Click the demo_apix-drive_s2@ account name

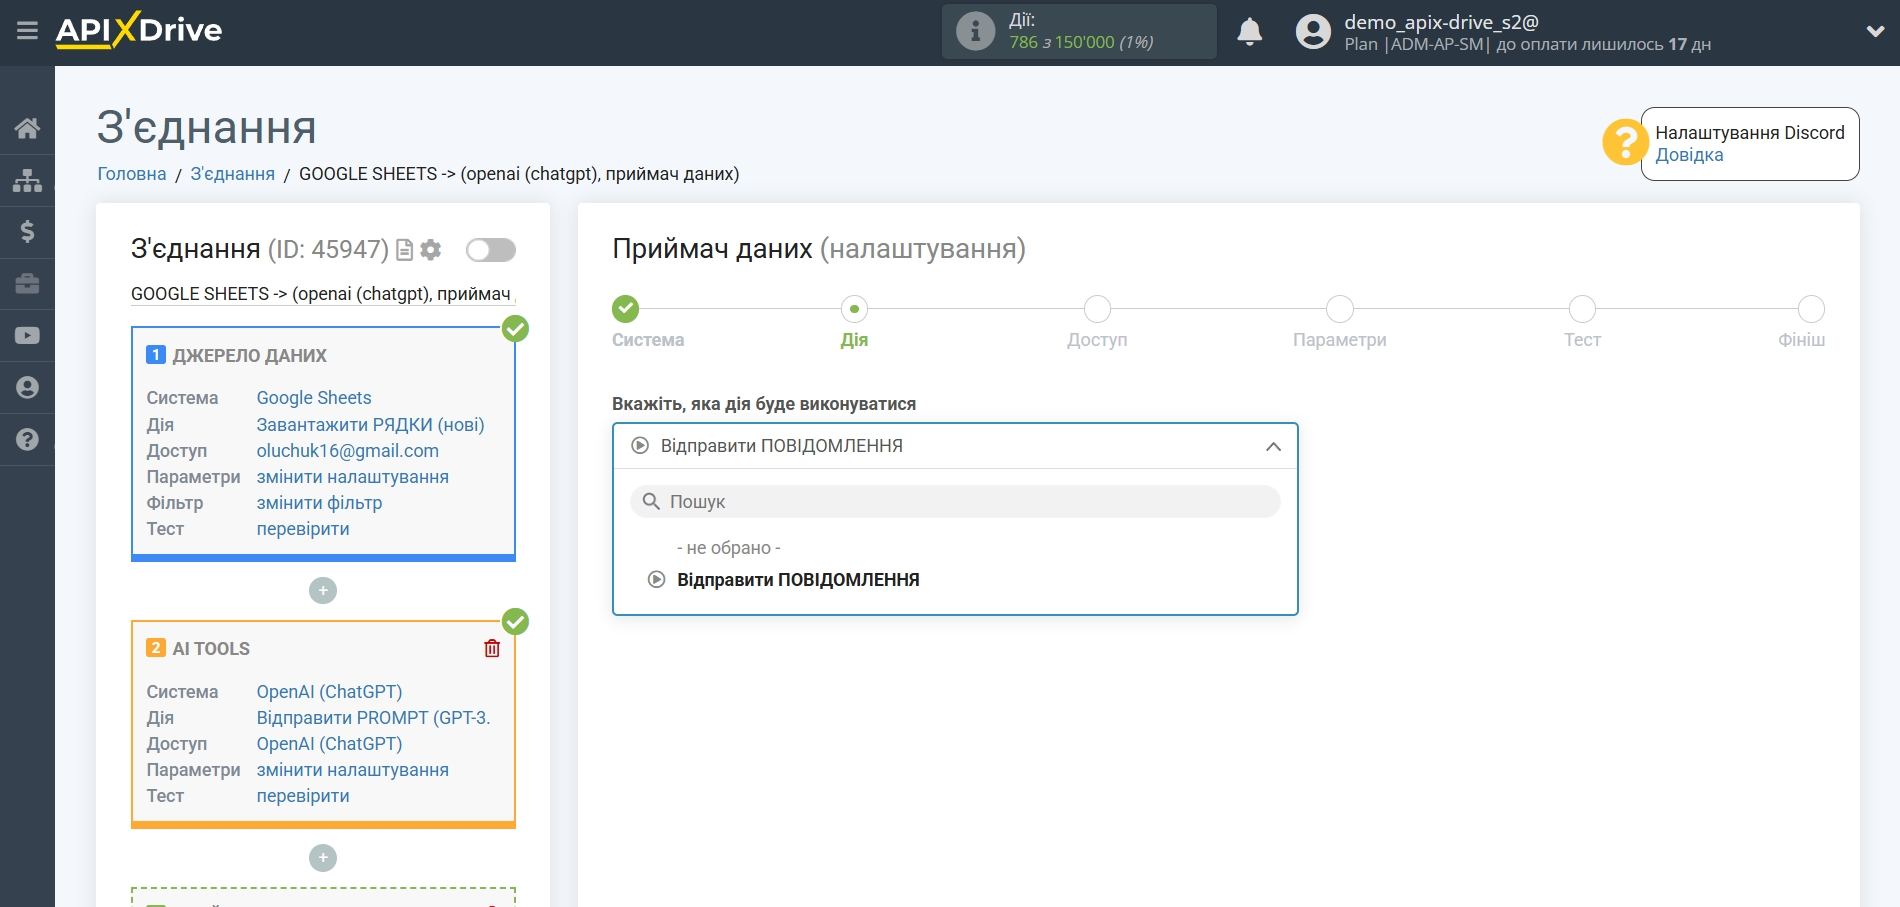(x=1441, y=22)
